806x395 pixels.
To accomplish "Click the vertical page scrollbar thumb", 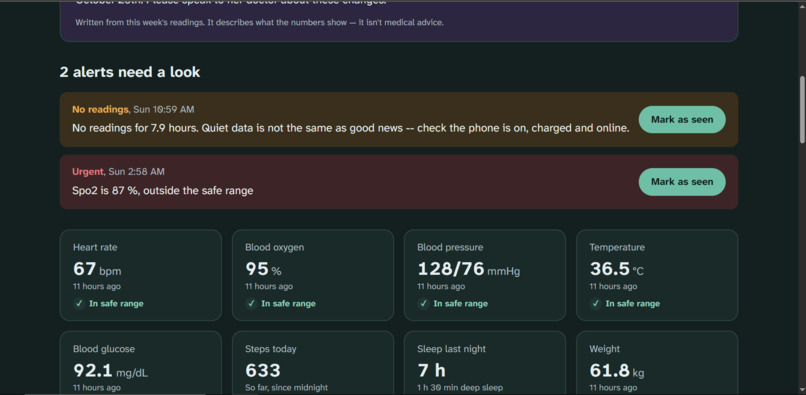I will [802, 110].
